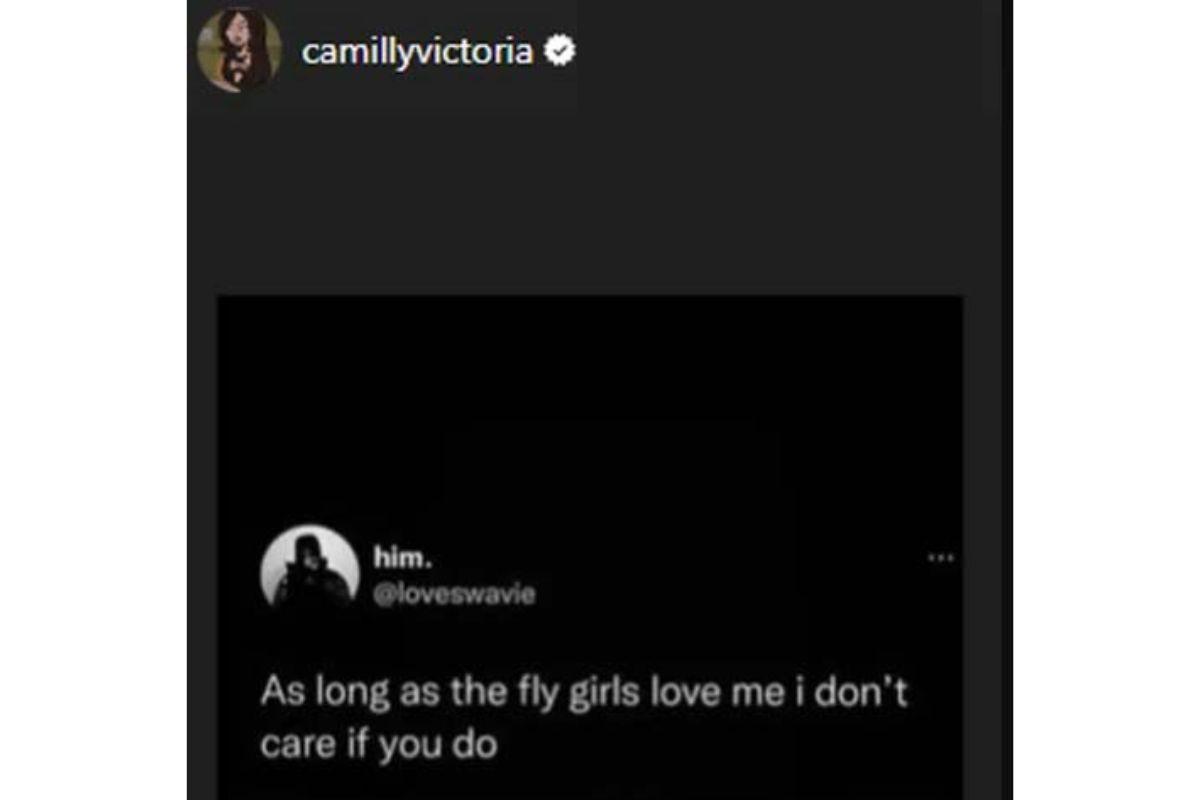Click the tweet line starting "As long as"
The width and height of the screenshot is (1200, 800).
click(584, 693)
